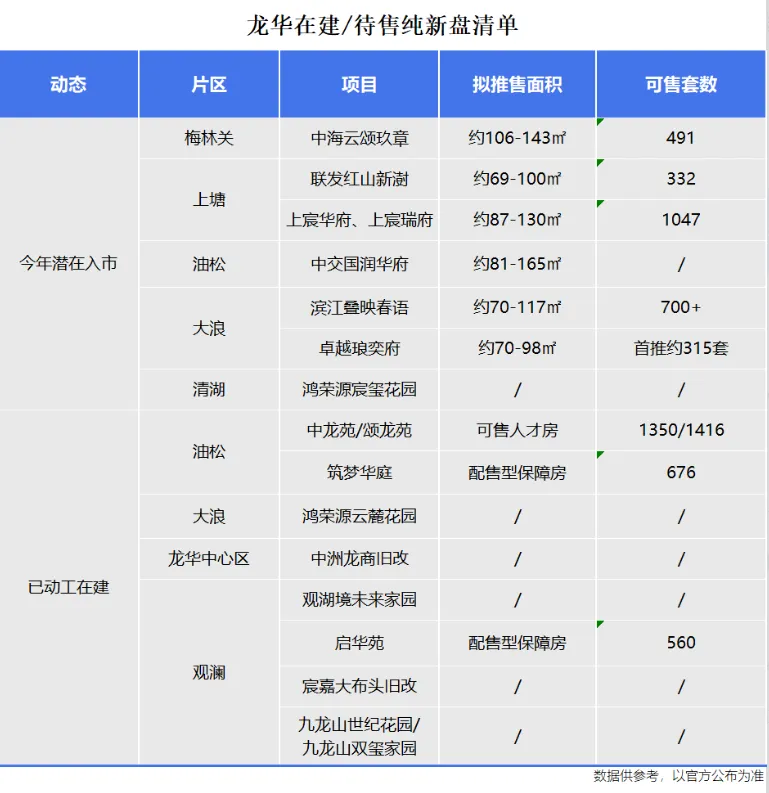Image resolution: width=769 pixels, height=793 pixels.
Task: Click the green comment marker on the 560 cell
Action: pos(600,624)
